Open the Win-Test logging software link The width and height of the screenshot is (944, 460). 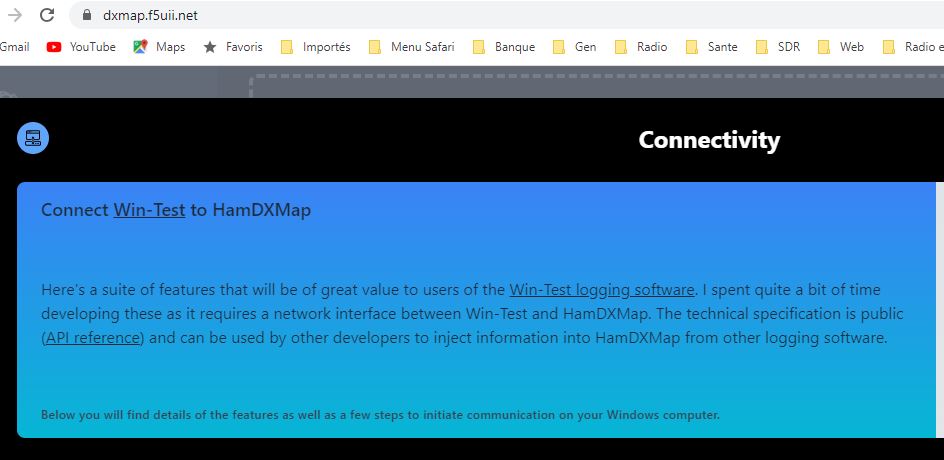601,290
